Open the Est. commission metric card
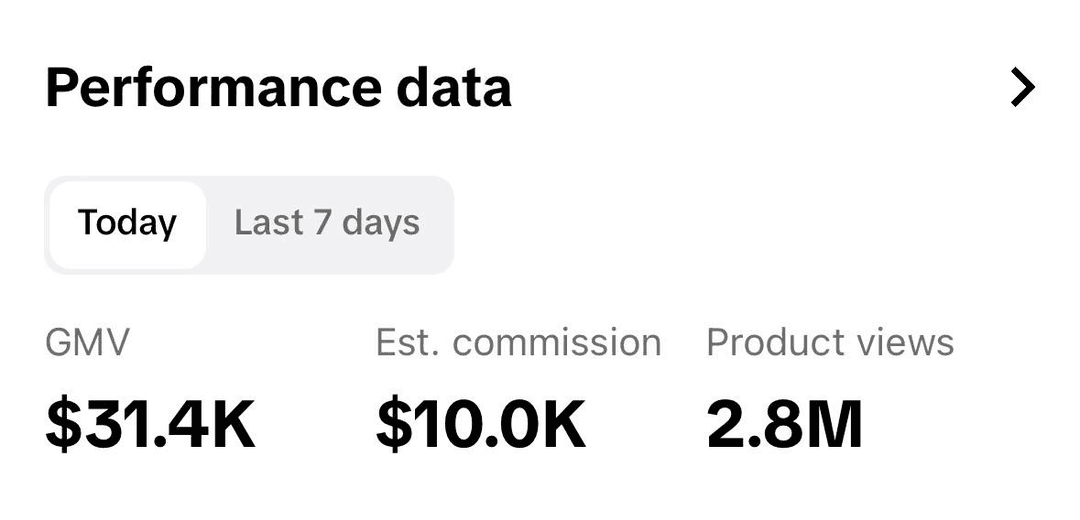 click(518, 390)
